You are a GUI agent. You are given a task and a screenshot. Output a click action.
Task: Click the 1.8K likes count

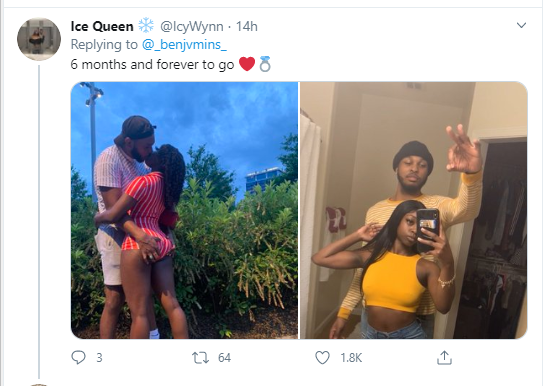pyautogui.click(x=351, y=358)
